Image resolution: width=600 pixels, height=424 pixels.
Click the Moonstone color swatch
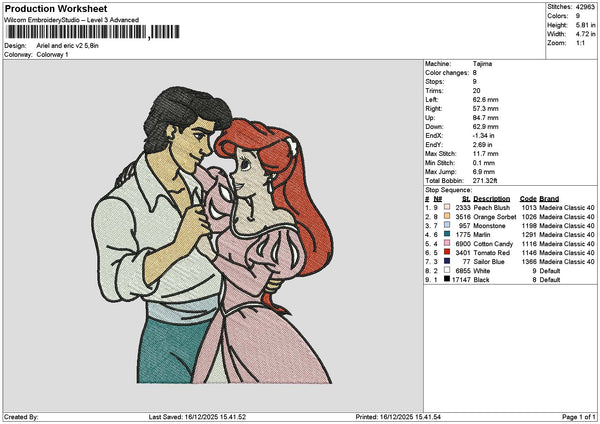click(447, 225)
